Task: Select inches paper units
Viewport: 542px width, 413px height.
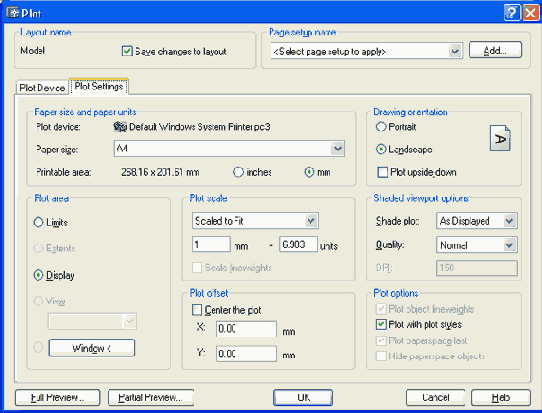Action: pyautogui.click(x=238, y=172)
